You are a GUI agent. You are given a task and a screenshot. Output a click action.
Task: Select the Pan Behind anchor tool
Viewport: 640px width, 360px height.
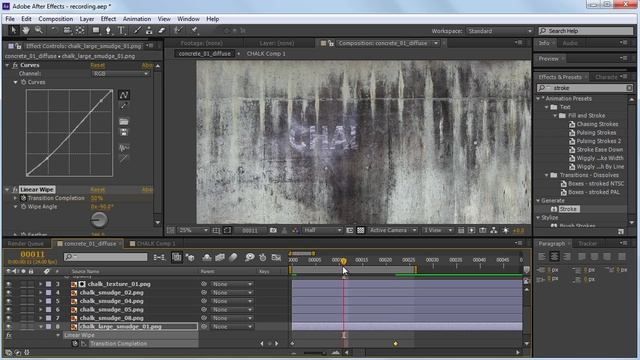coord(80,30)
